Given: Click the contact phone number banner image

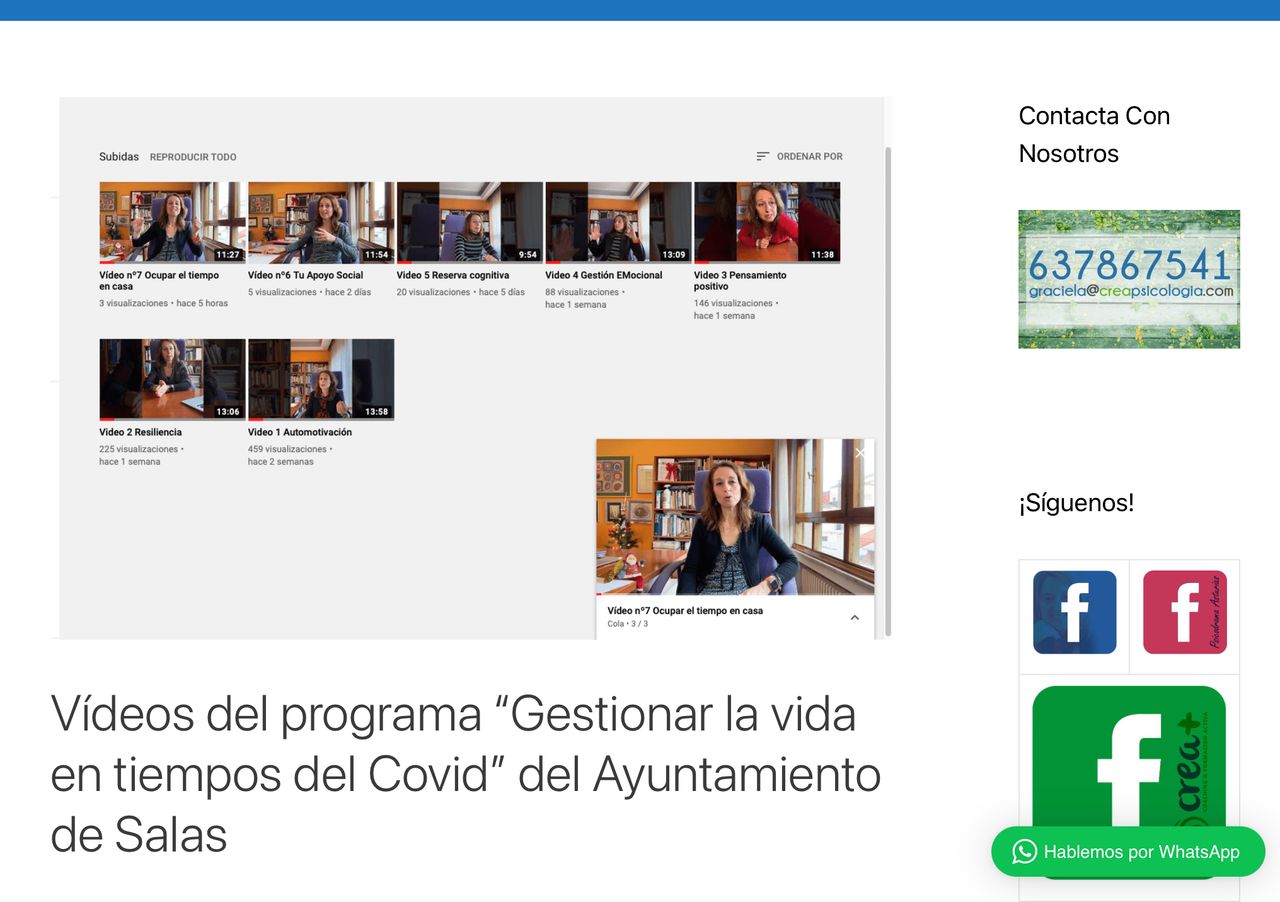Looking at the screenshot, I should (1128, 279).
